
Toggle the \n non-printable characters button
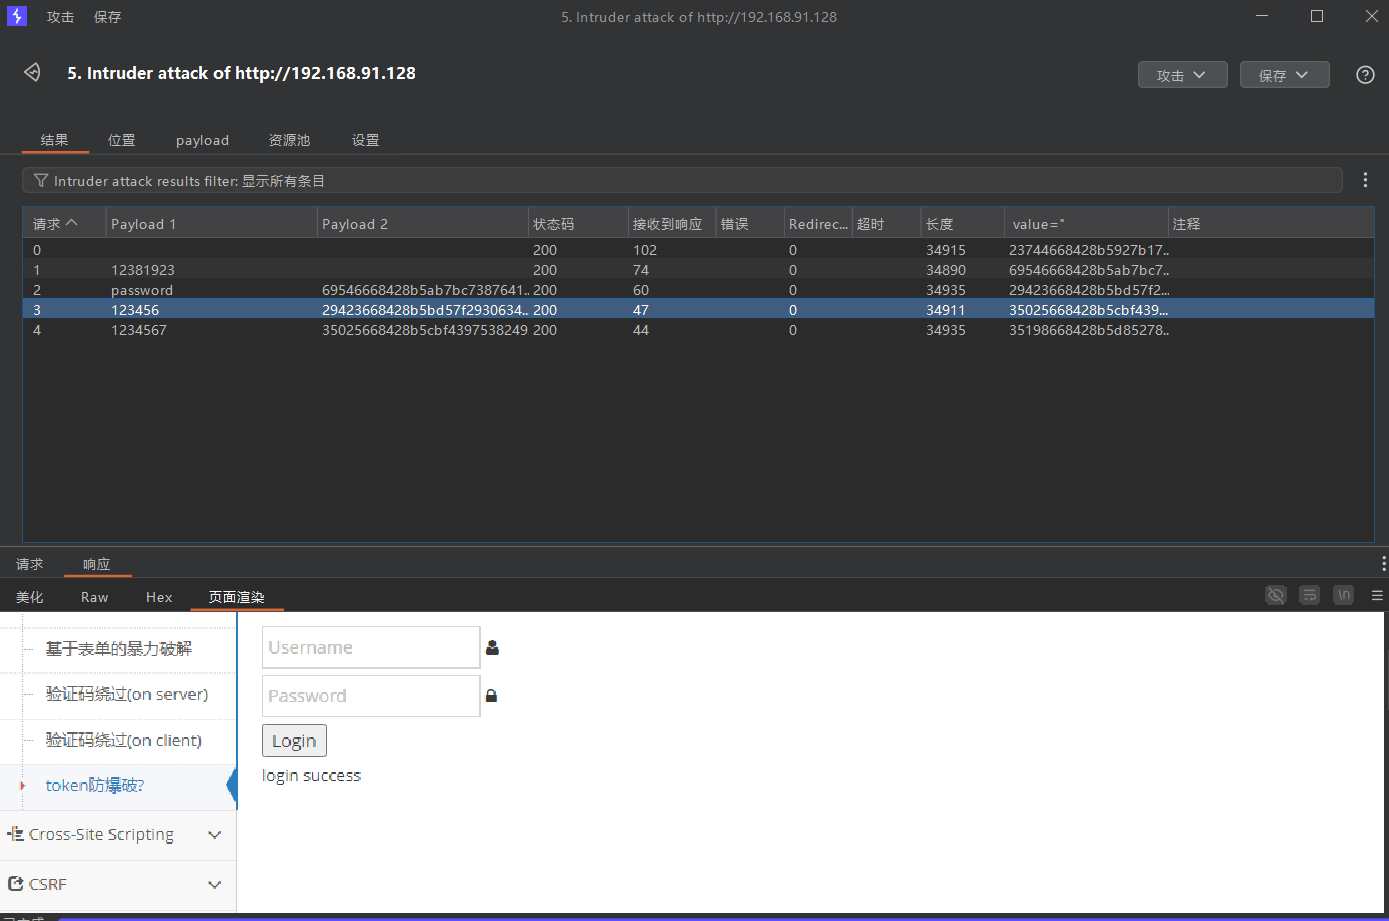tap(1343, 595)
